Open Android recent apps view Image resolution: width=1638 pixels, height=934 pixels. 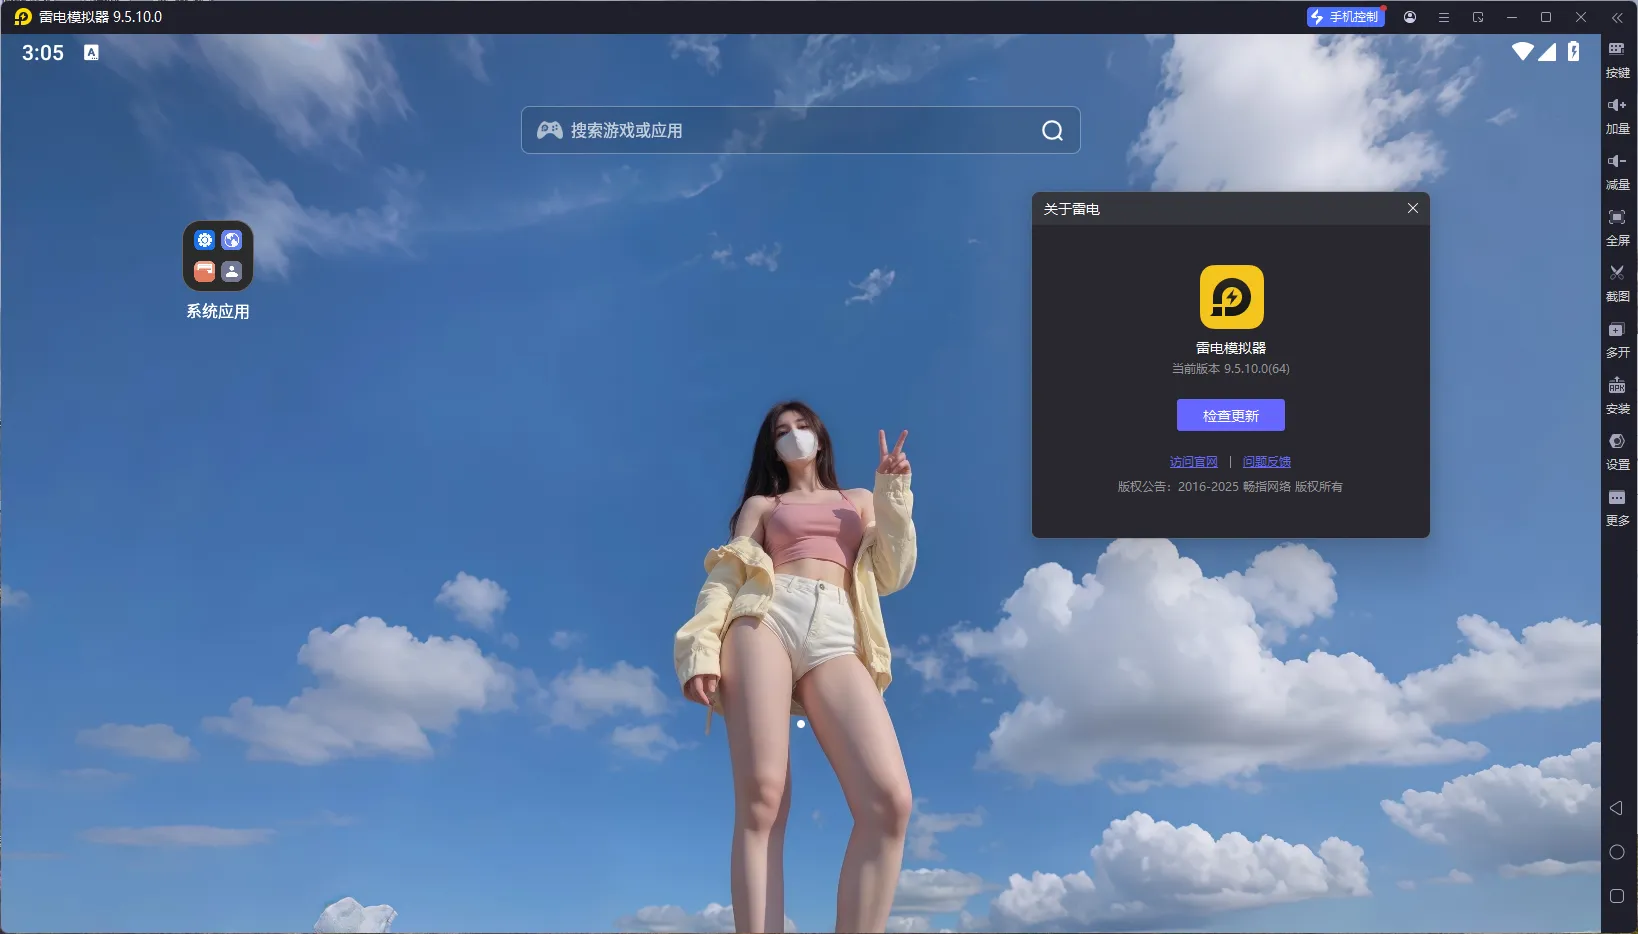[1616, 896]
